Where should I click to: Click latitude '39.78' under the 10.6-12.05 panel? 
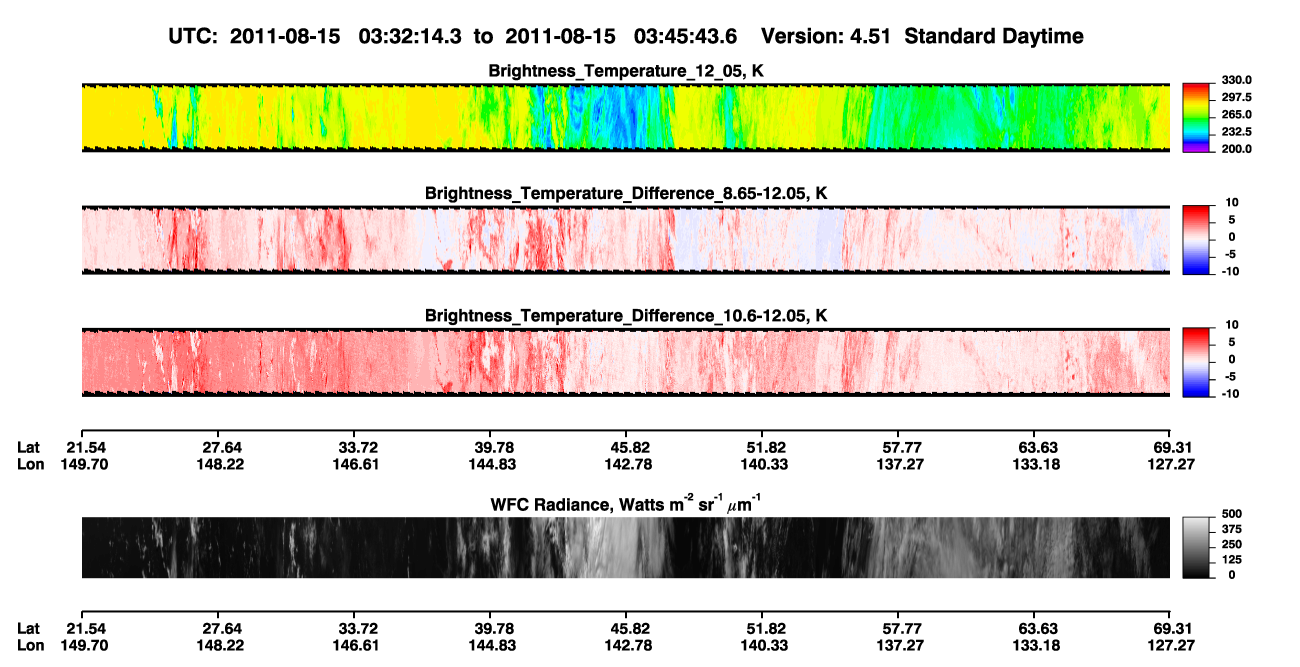(492, 447)
